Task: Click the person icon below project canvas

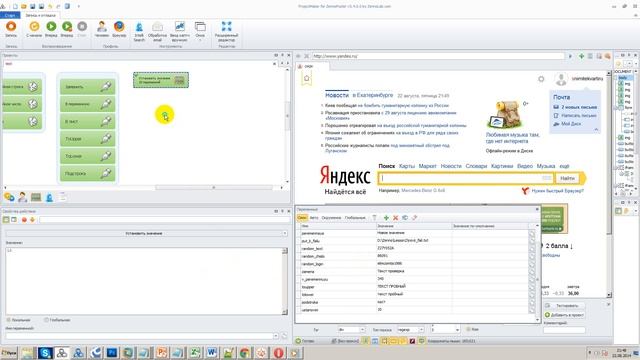Action: click(x=22, y=197)
